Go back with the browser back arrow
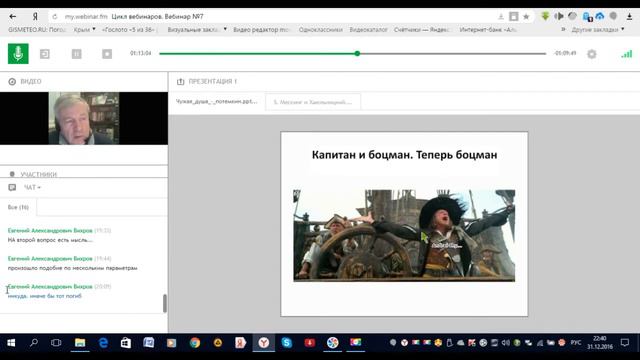Viewport: 640px width, 360px height. point(13,17)
